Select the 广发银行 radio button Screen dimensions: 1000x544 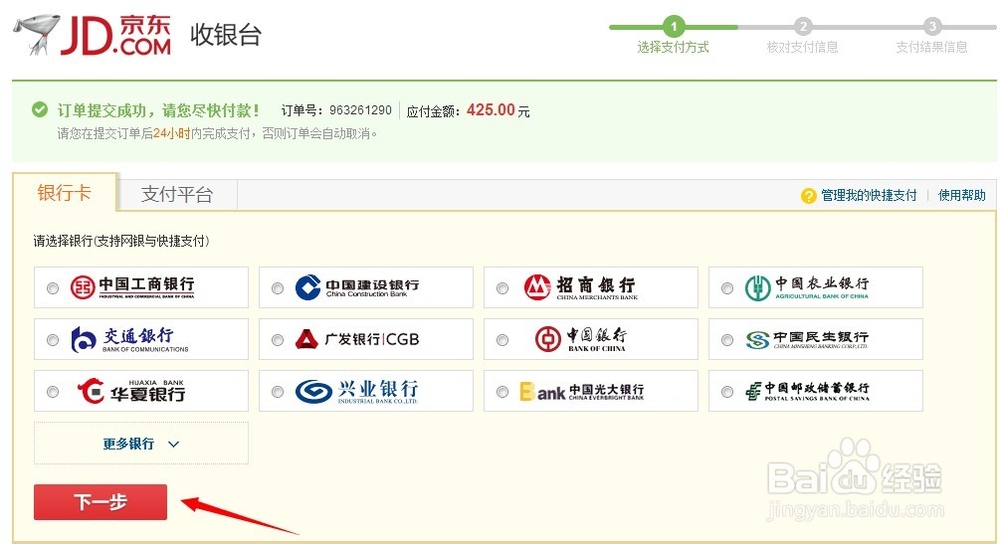pyautogui.click(x=277, y=340)
